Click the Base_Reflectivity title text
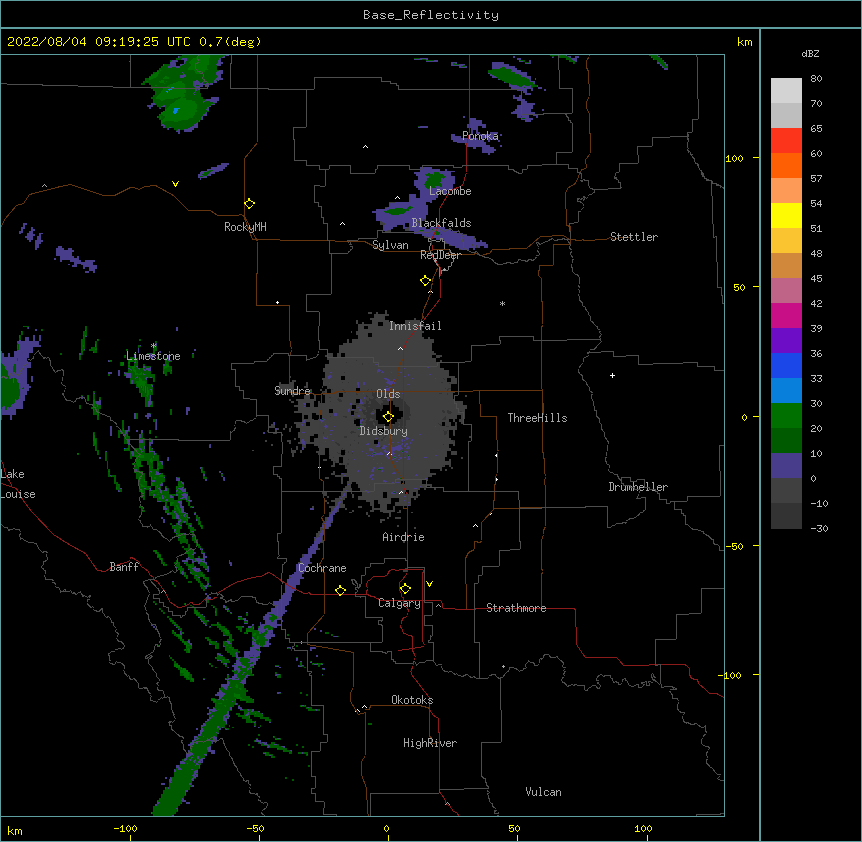 pyautogui.click(x=431, y=15)
